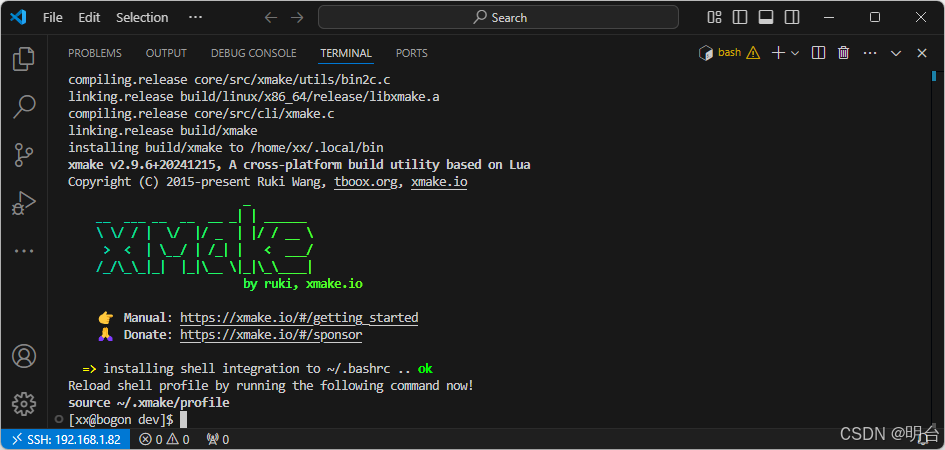The width and height of the screenshot is (945, 450).
Task: Maximize panel size with the chevron
Action: click(896, 53)
